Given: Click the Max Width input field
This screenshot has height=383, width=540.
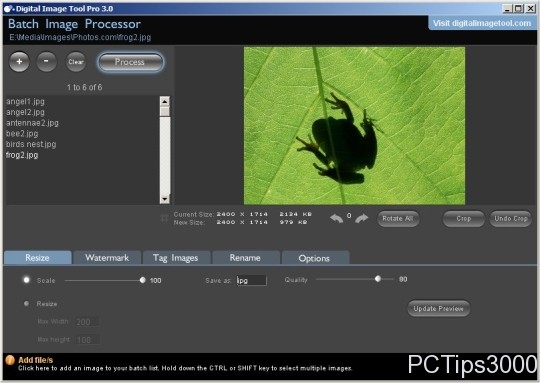Looking at the screenshot, I should [x=87, y=322].
